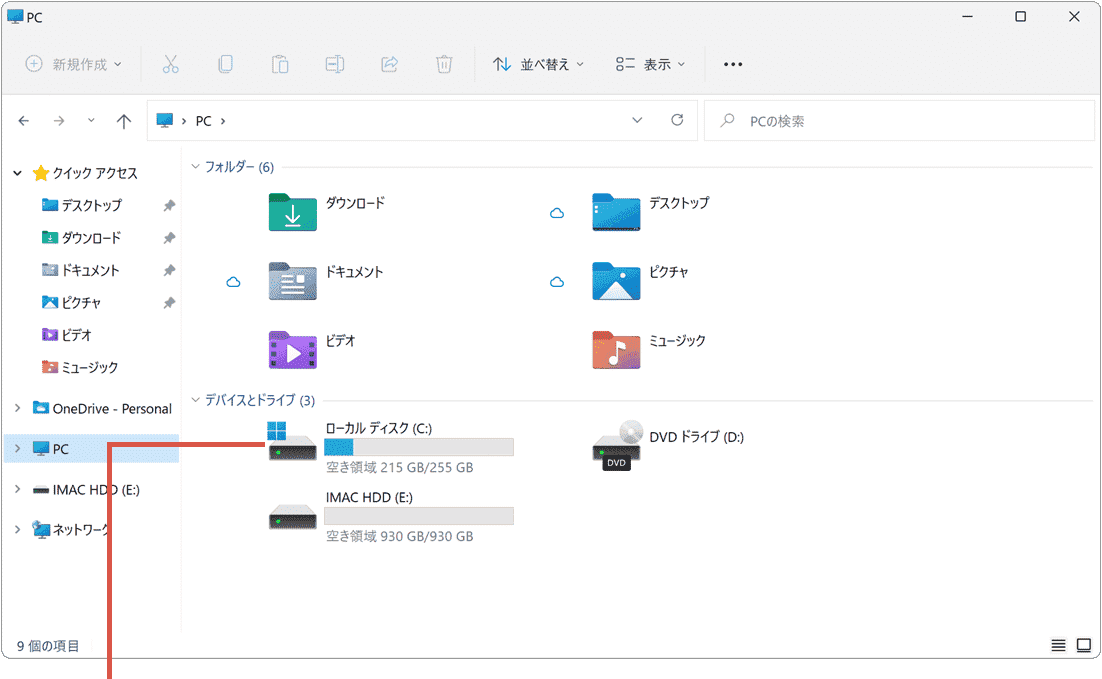Click the Delete trash can icon
Viewport: 1102px width, 679px height.
444,64
